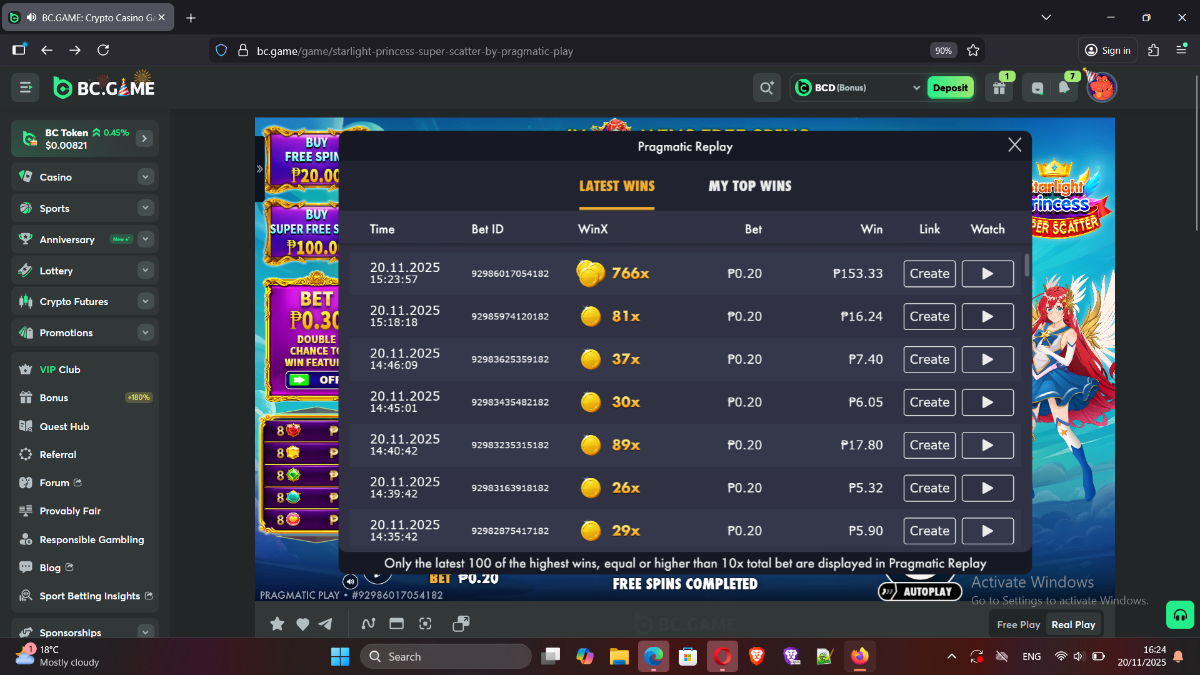Select Real Play mode
The height and width of the screenshot is (675, 1200).
click(x=1073, y=624)
